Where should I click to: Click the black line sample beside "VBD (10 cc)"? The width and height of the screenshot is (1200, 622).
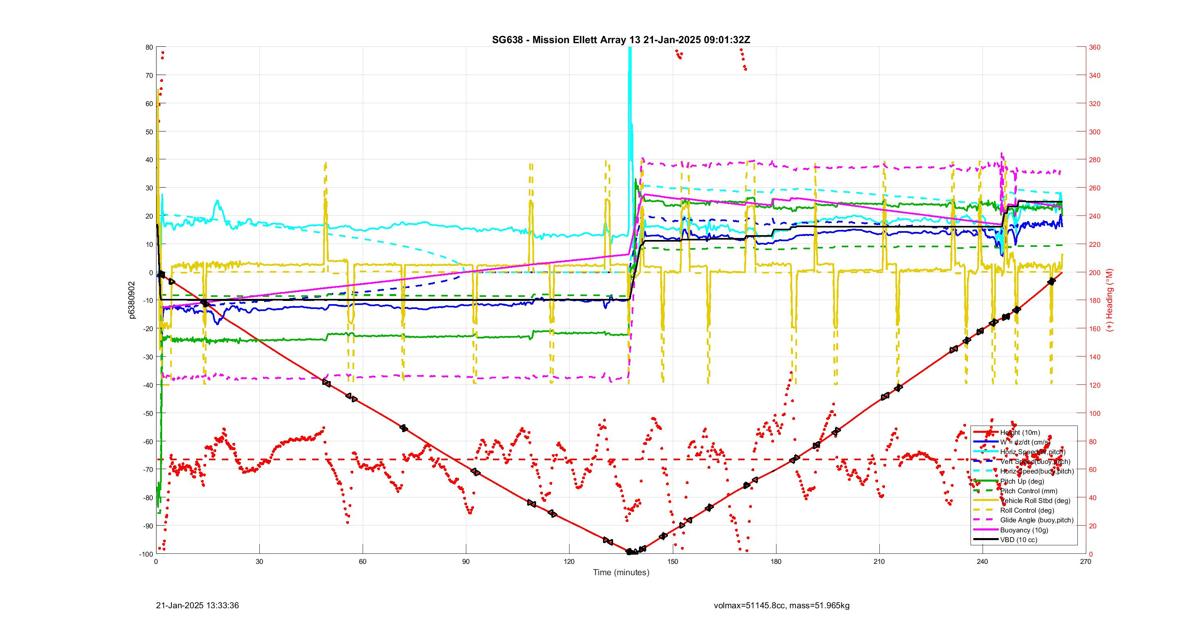pyautogui.click(x=984, y=540)
